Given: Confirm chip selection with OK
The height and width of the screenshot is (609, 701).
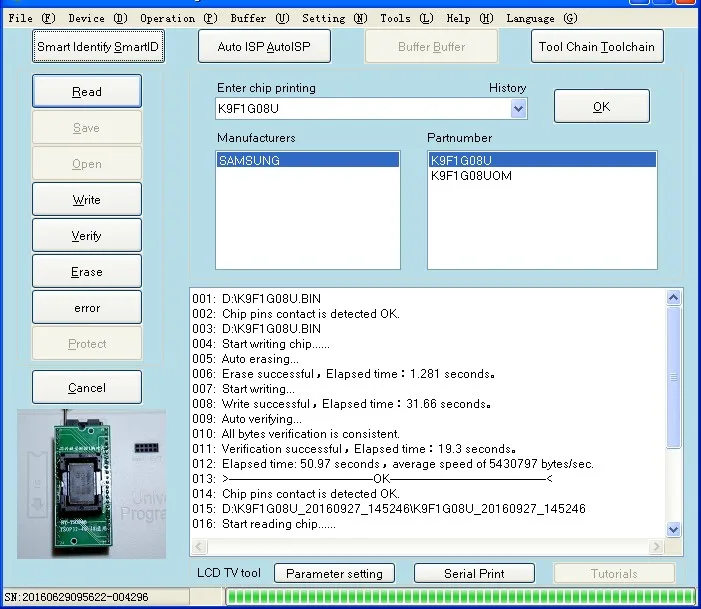Looking at the screenshot, I should click(x=601, y=107).
